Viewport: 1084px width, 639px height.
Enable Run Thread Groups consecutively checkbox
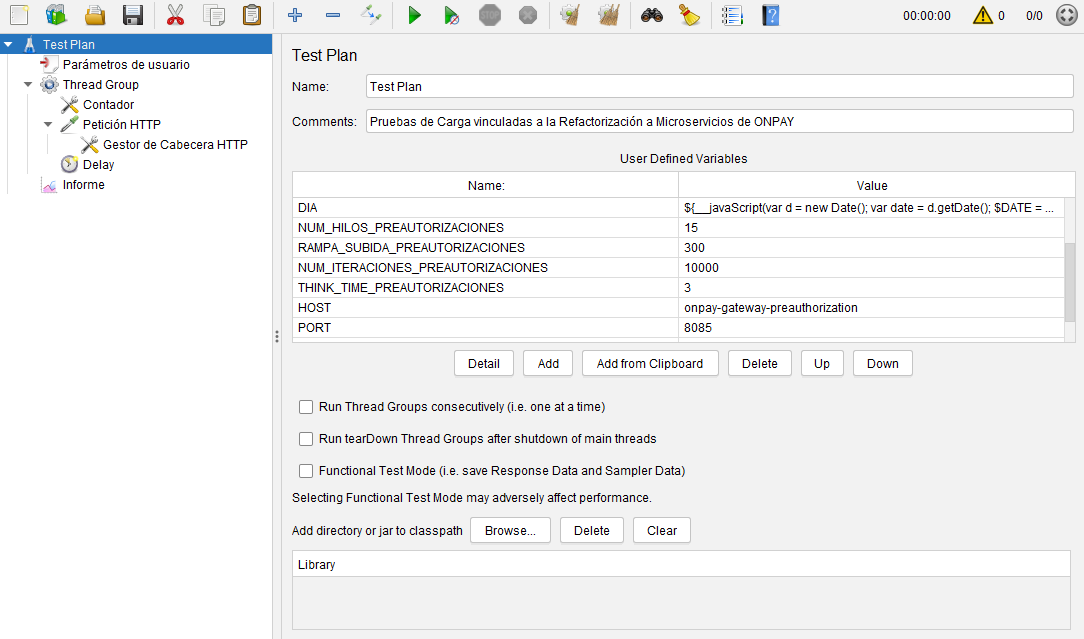click(x=306, y=407)
